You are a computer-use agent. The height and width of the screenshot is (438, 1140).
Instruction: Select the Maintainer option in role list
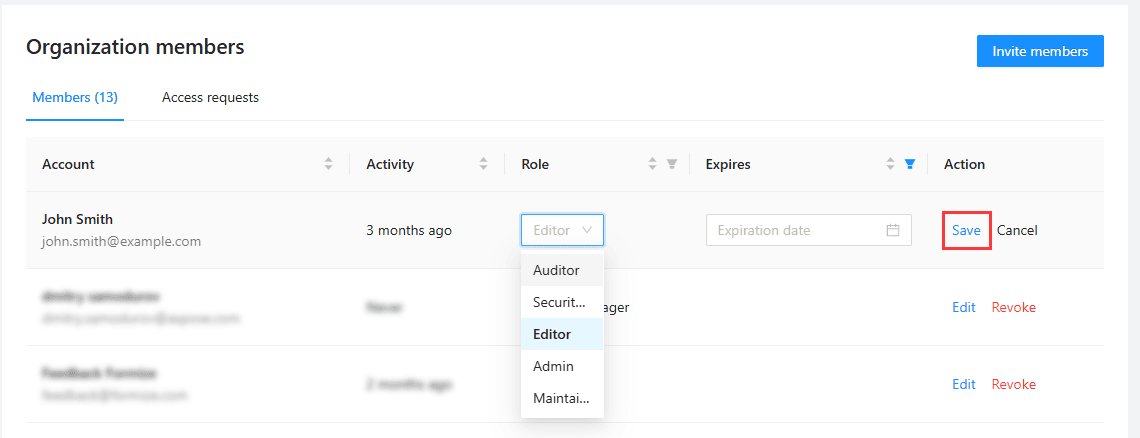561,398
